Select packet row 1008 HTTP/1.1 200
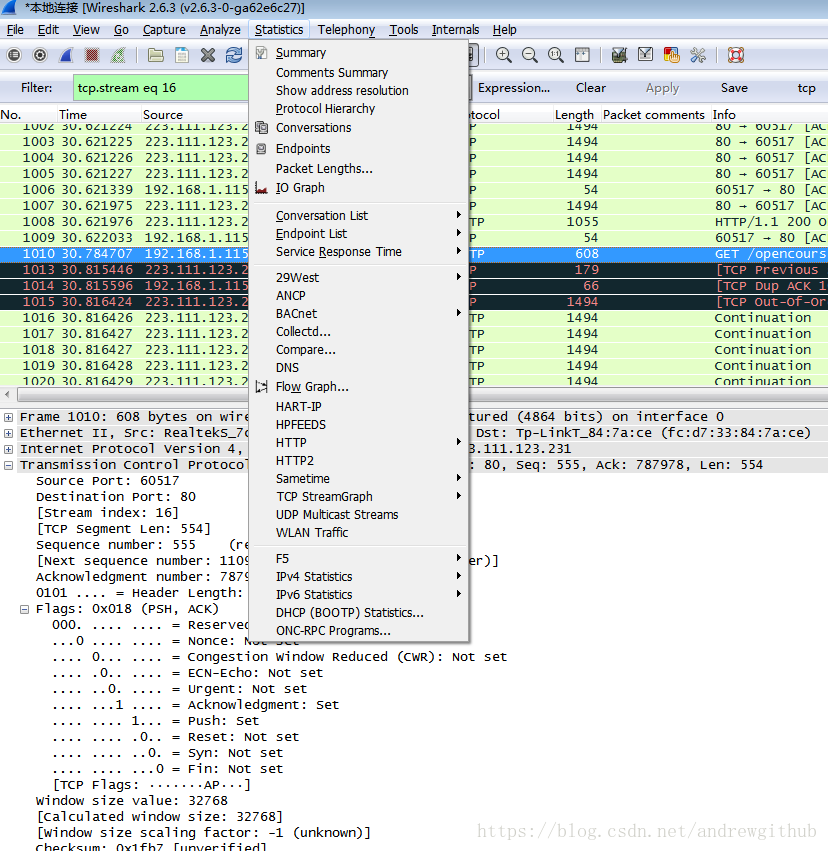Image resolution: width=828 pixels, height=851 pixels. (x=414, y=222)
